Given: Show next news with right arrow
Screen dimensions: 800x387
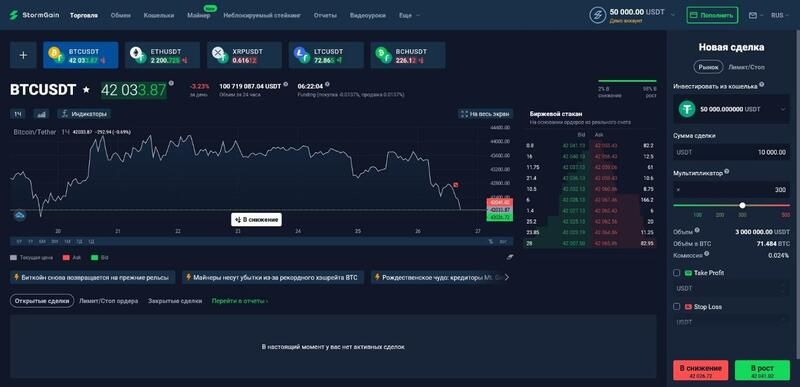Looking at the screenshot, I should [507, 277].
